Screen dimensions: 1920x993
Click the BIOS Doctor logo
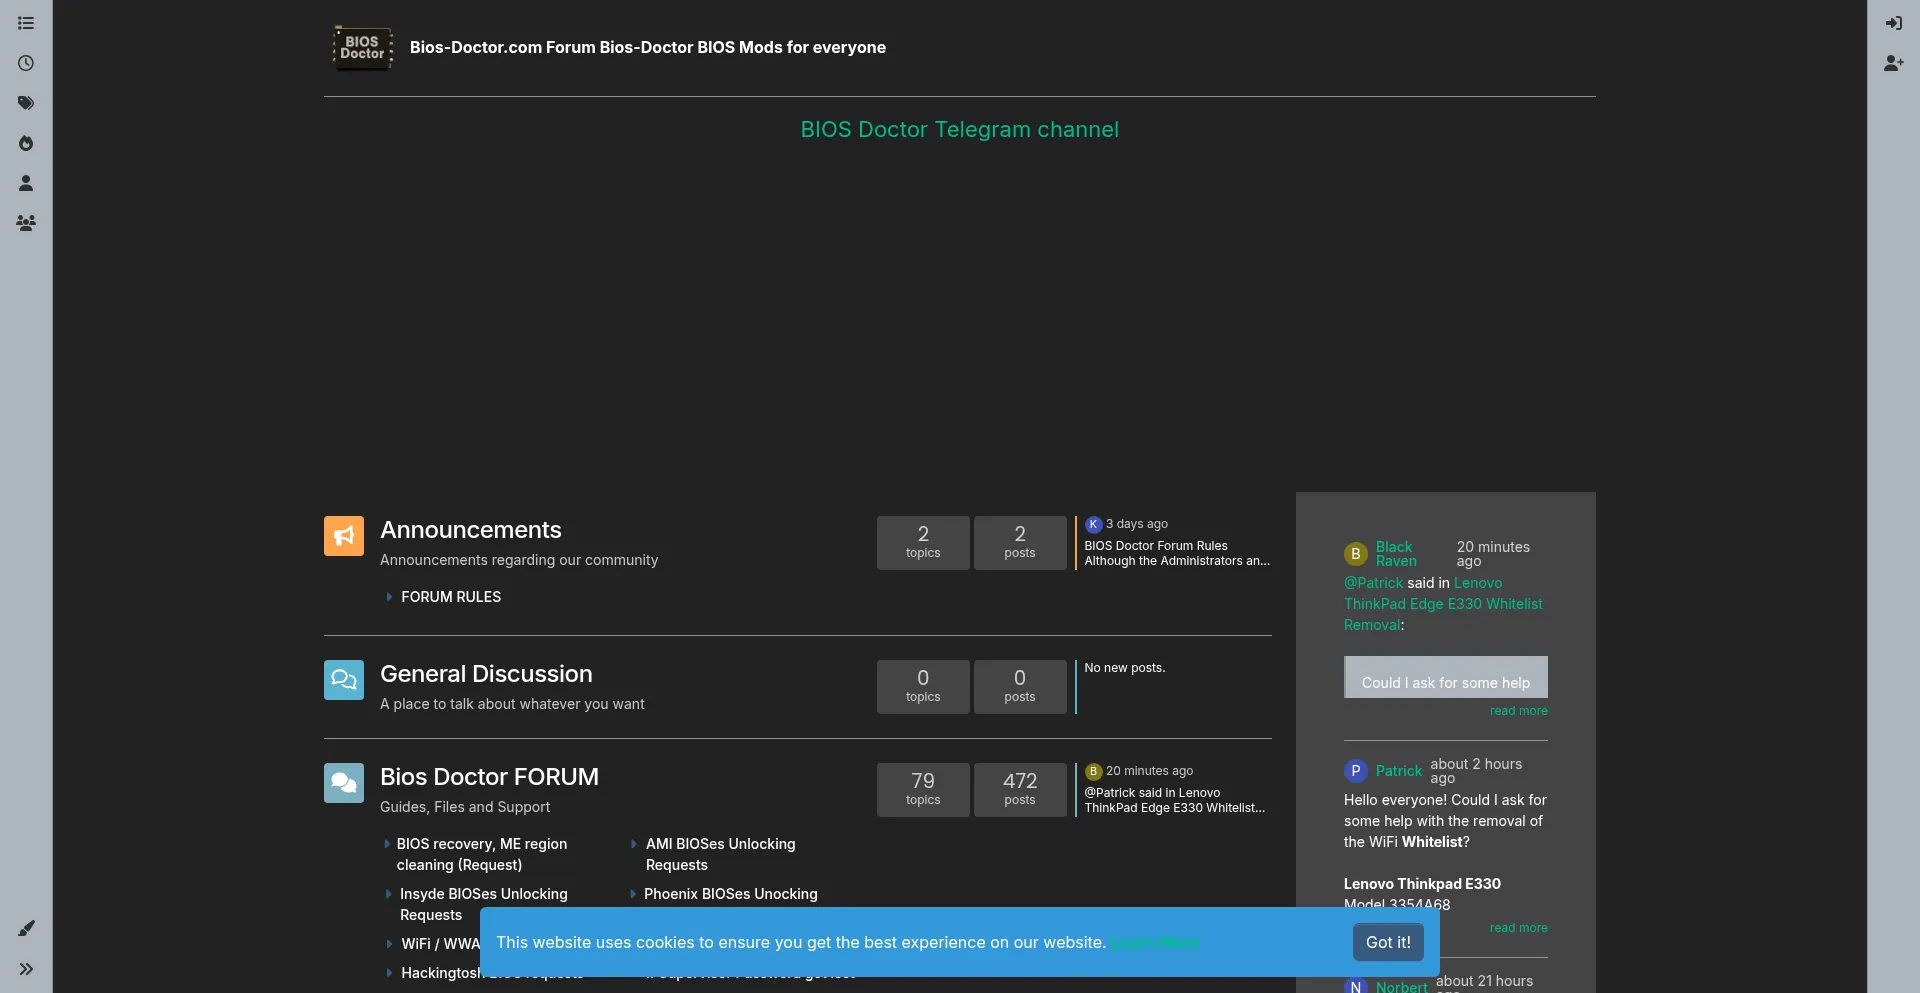click(x=362, y=48)
